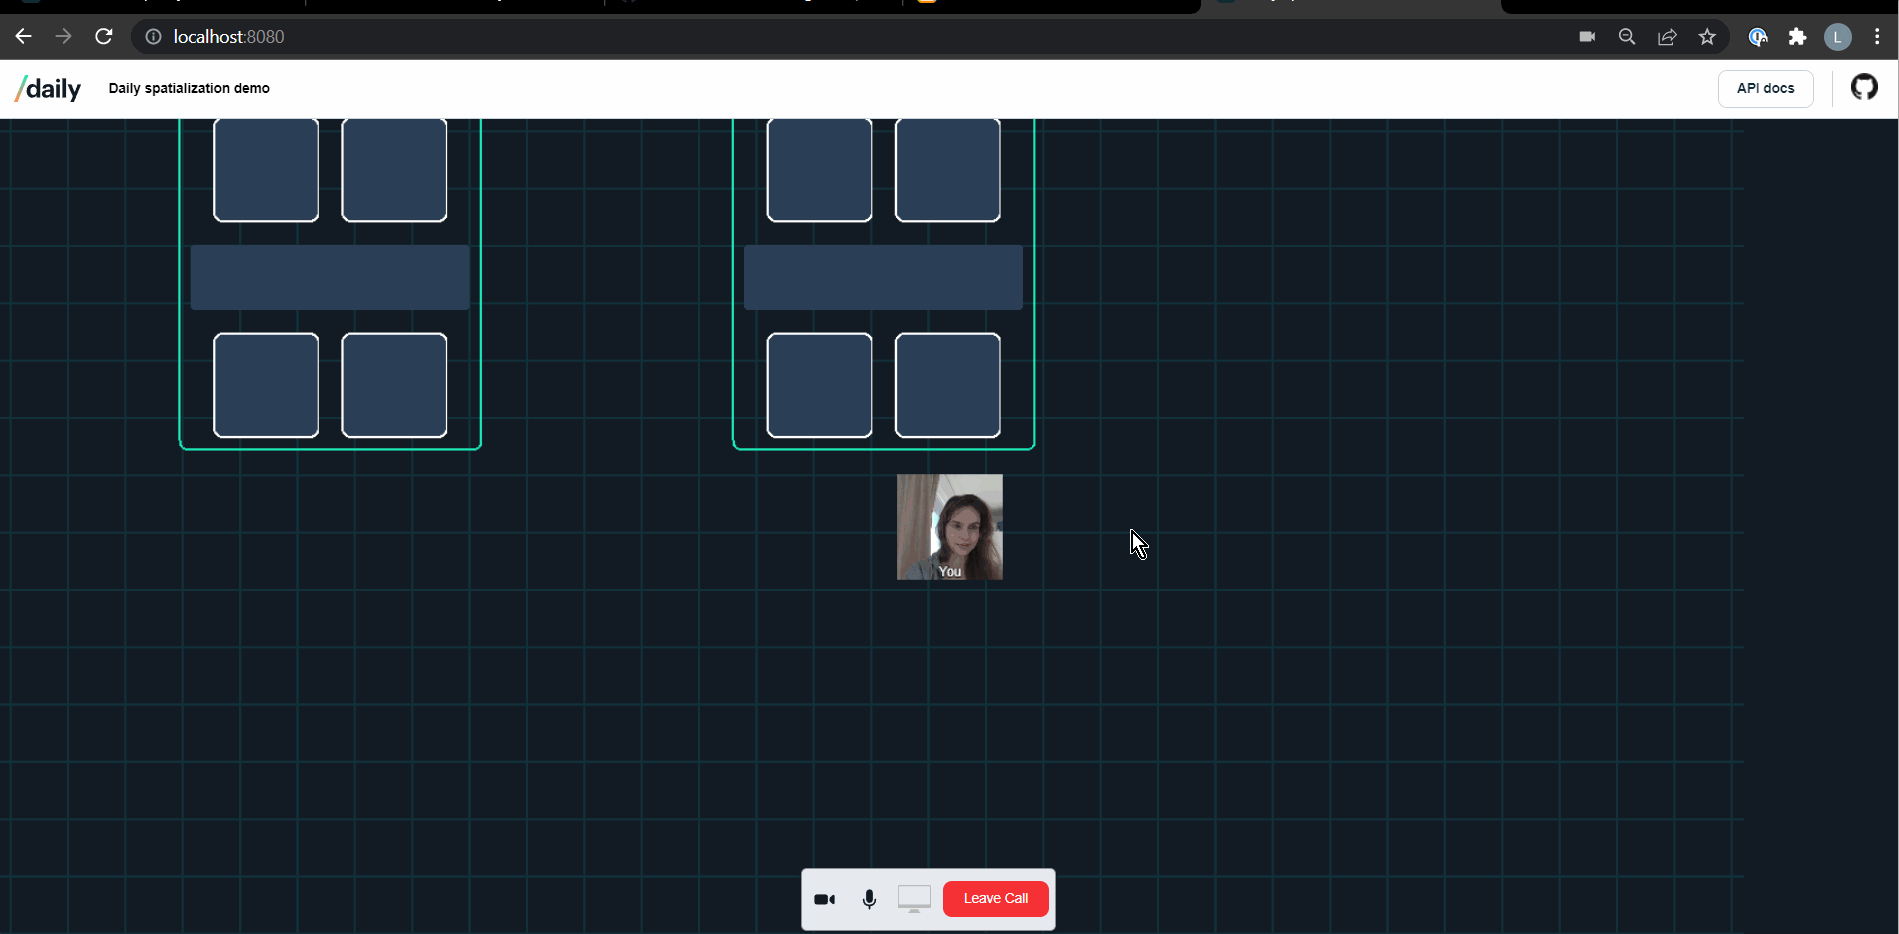Toggle screen sharing
This screenshot has width=1899, height=934.
[x=913, y=898]
